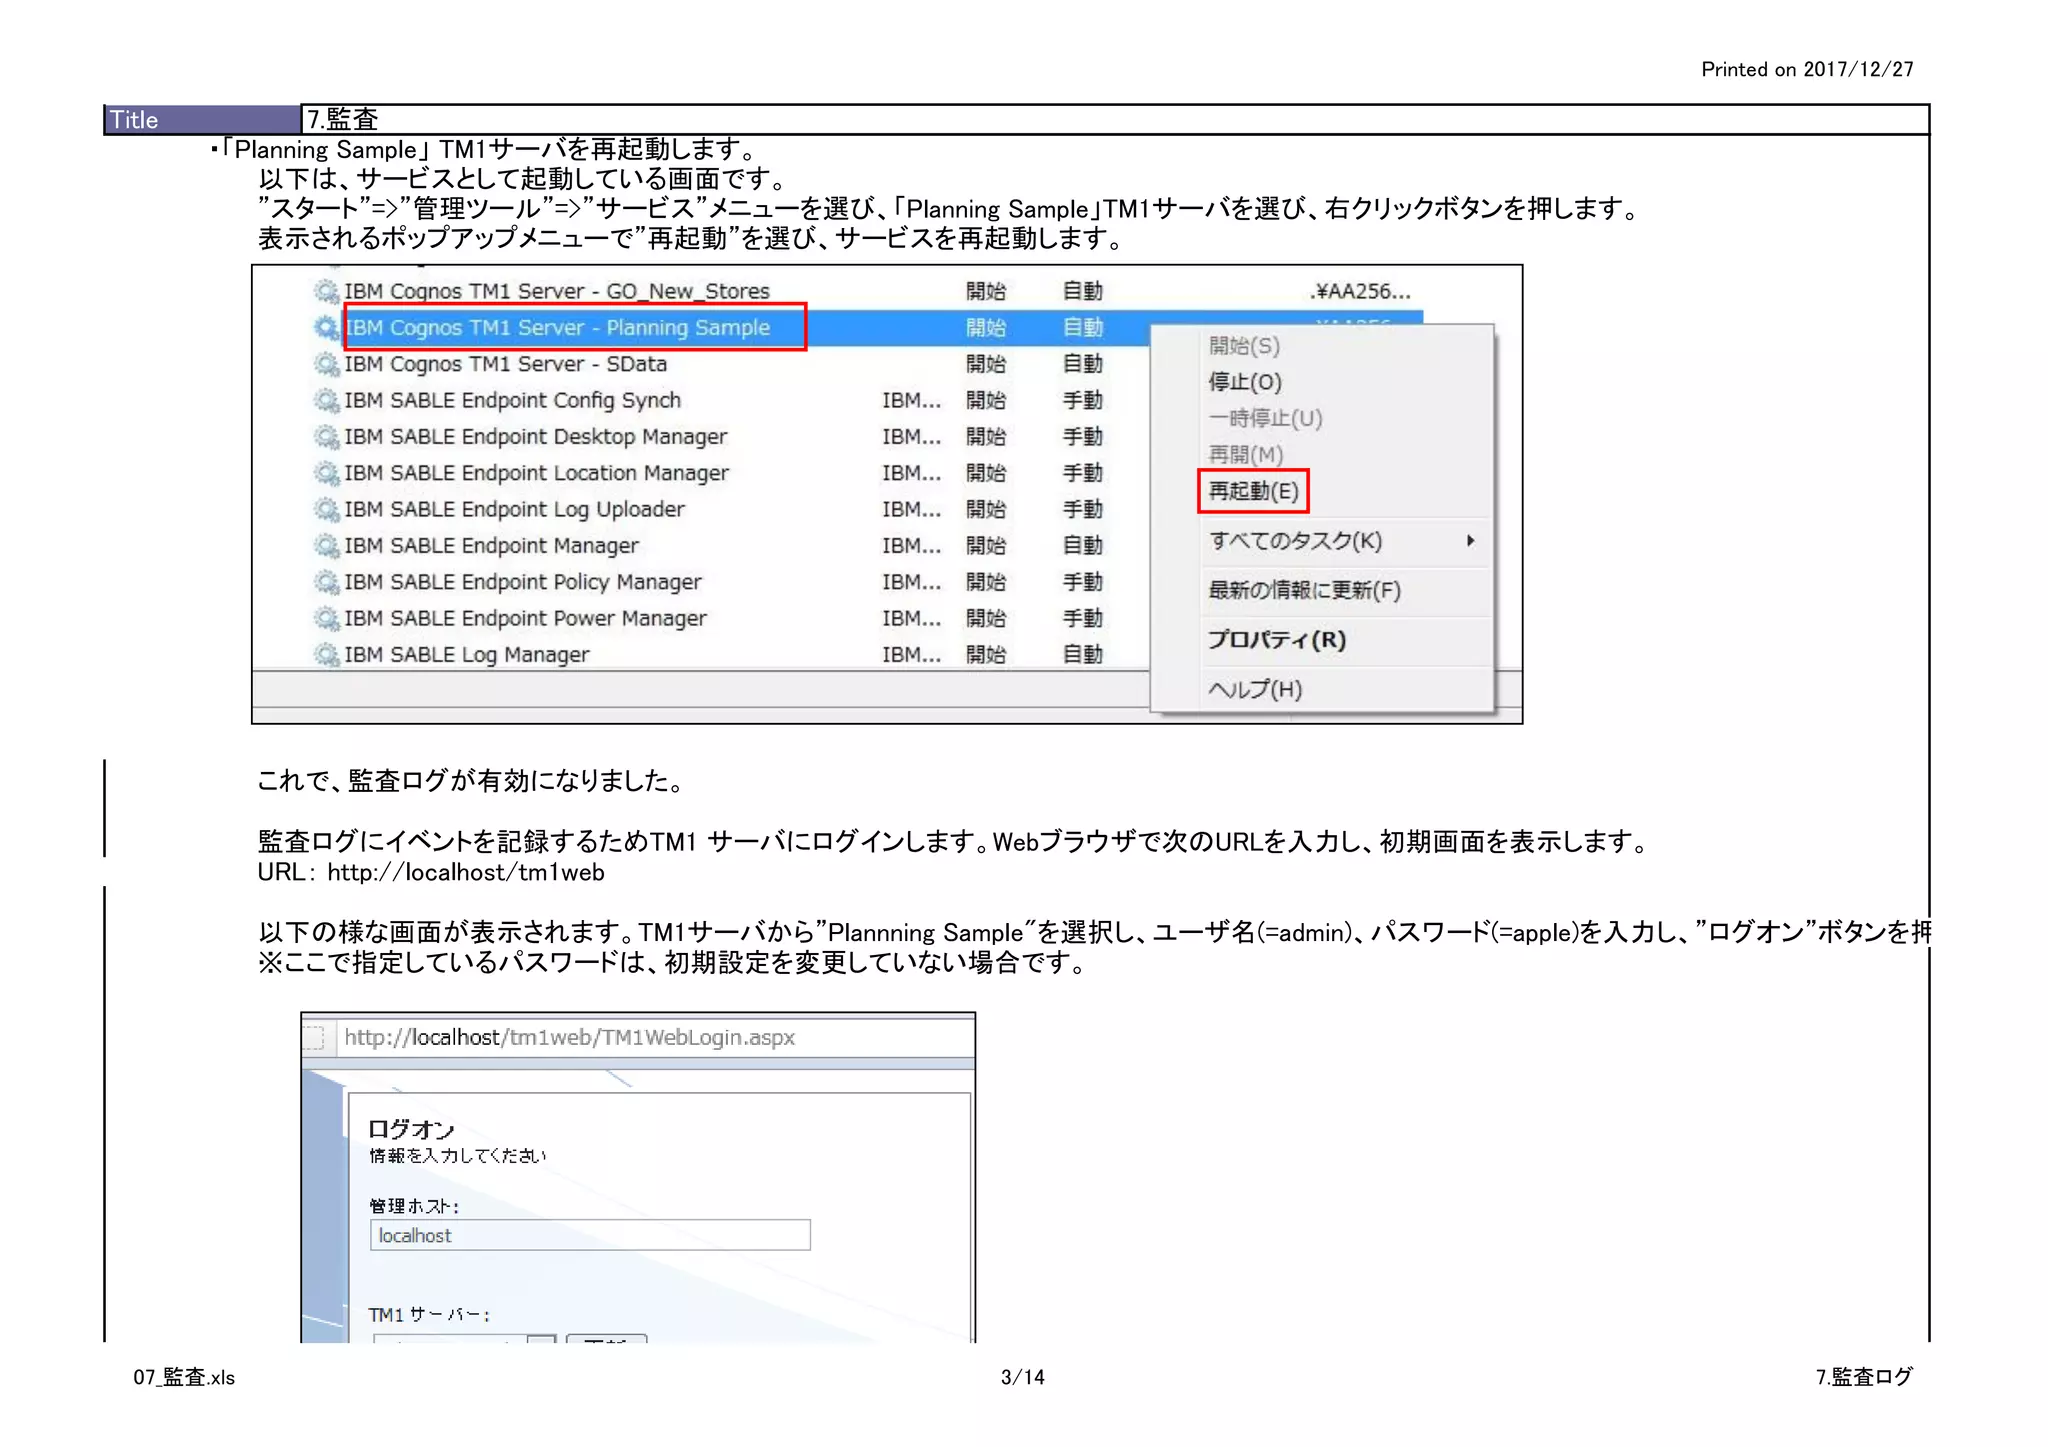Click 手動 startup type of Config Synch
The width and height of the screenshot is (2048, 1447).
tap(1082, 400)
